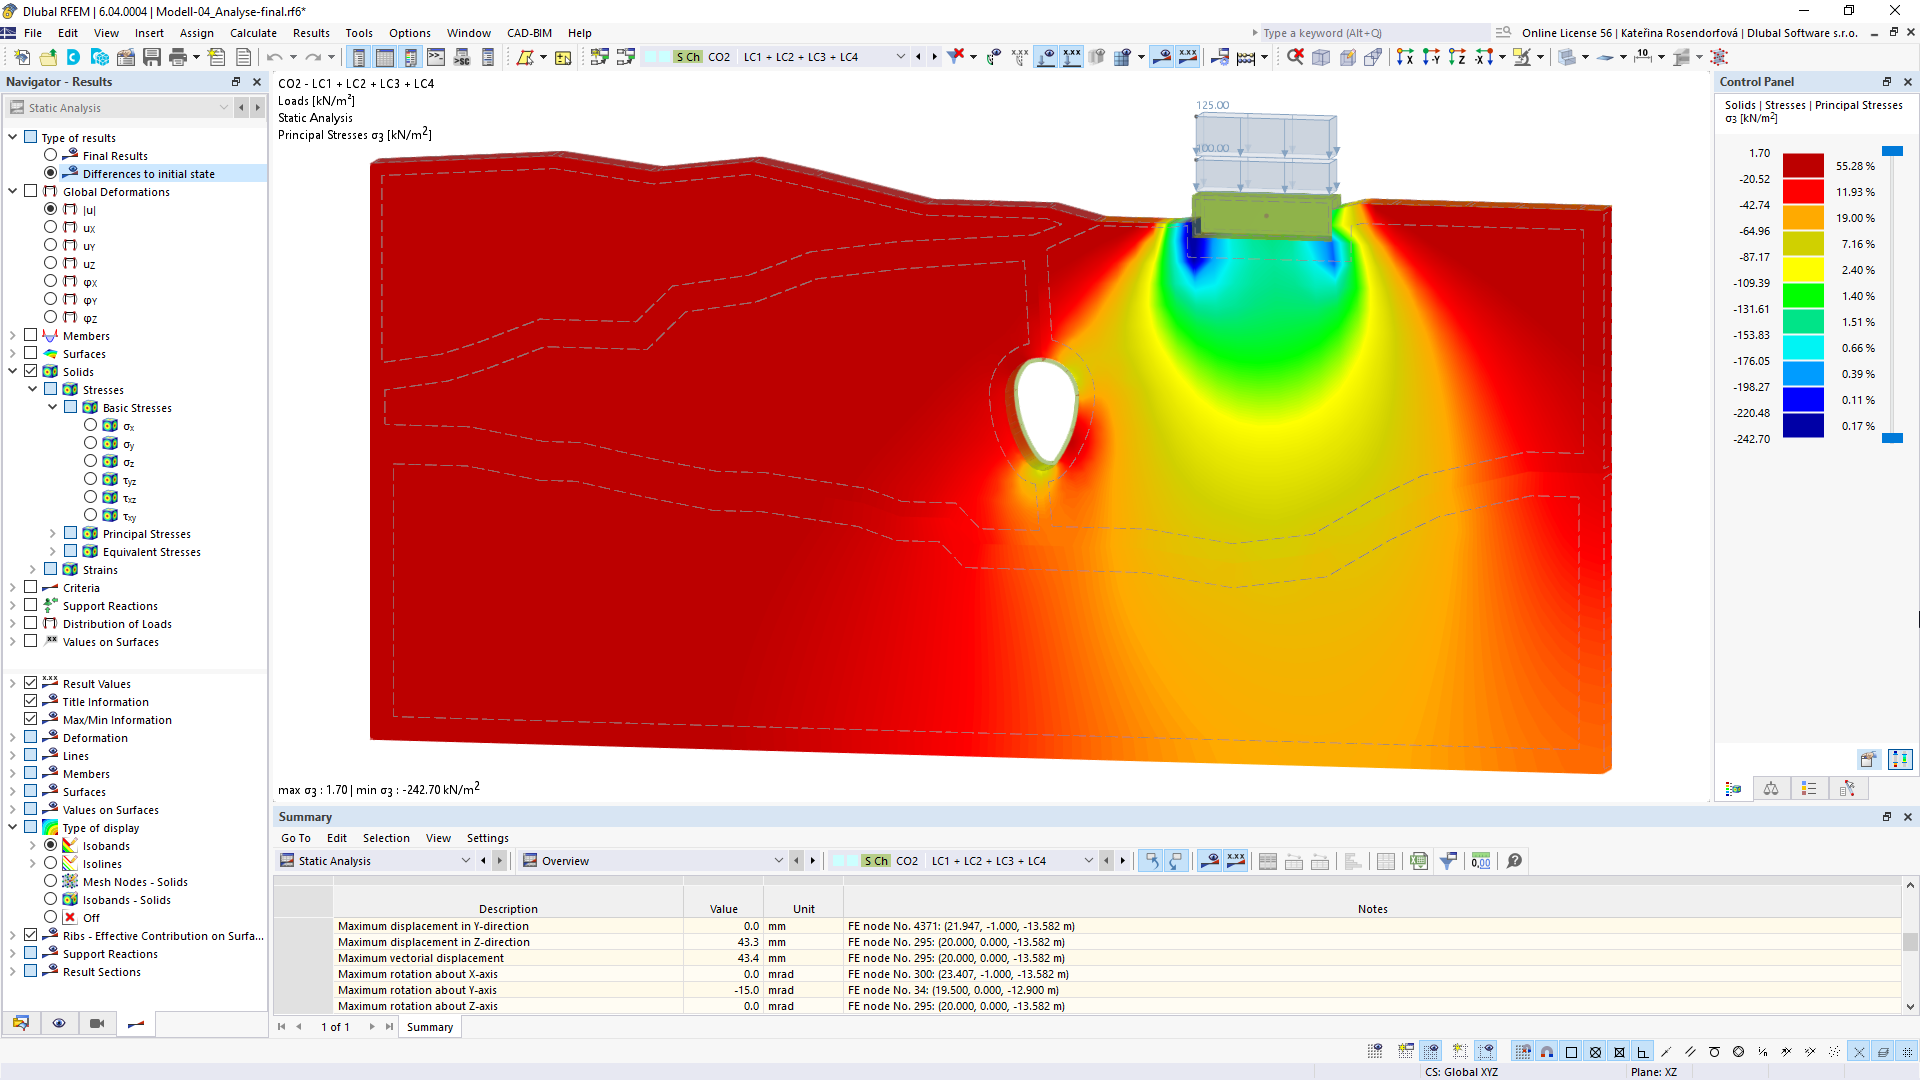1920x1080 pixels.
Task: Toggle visibility of Global Deformations
Action: tap(32, 191)
